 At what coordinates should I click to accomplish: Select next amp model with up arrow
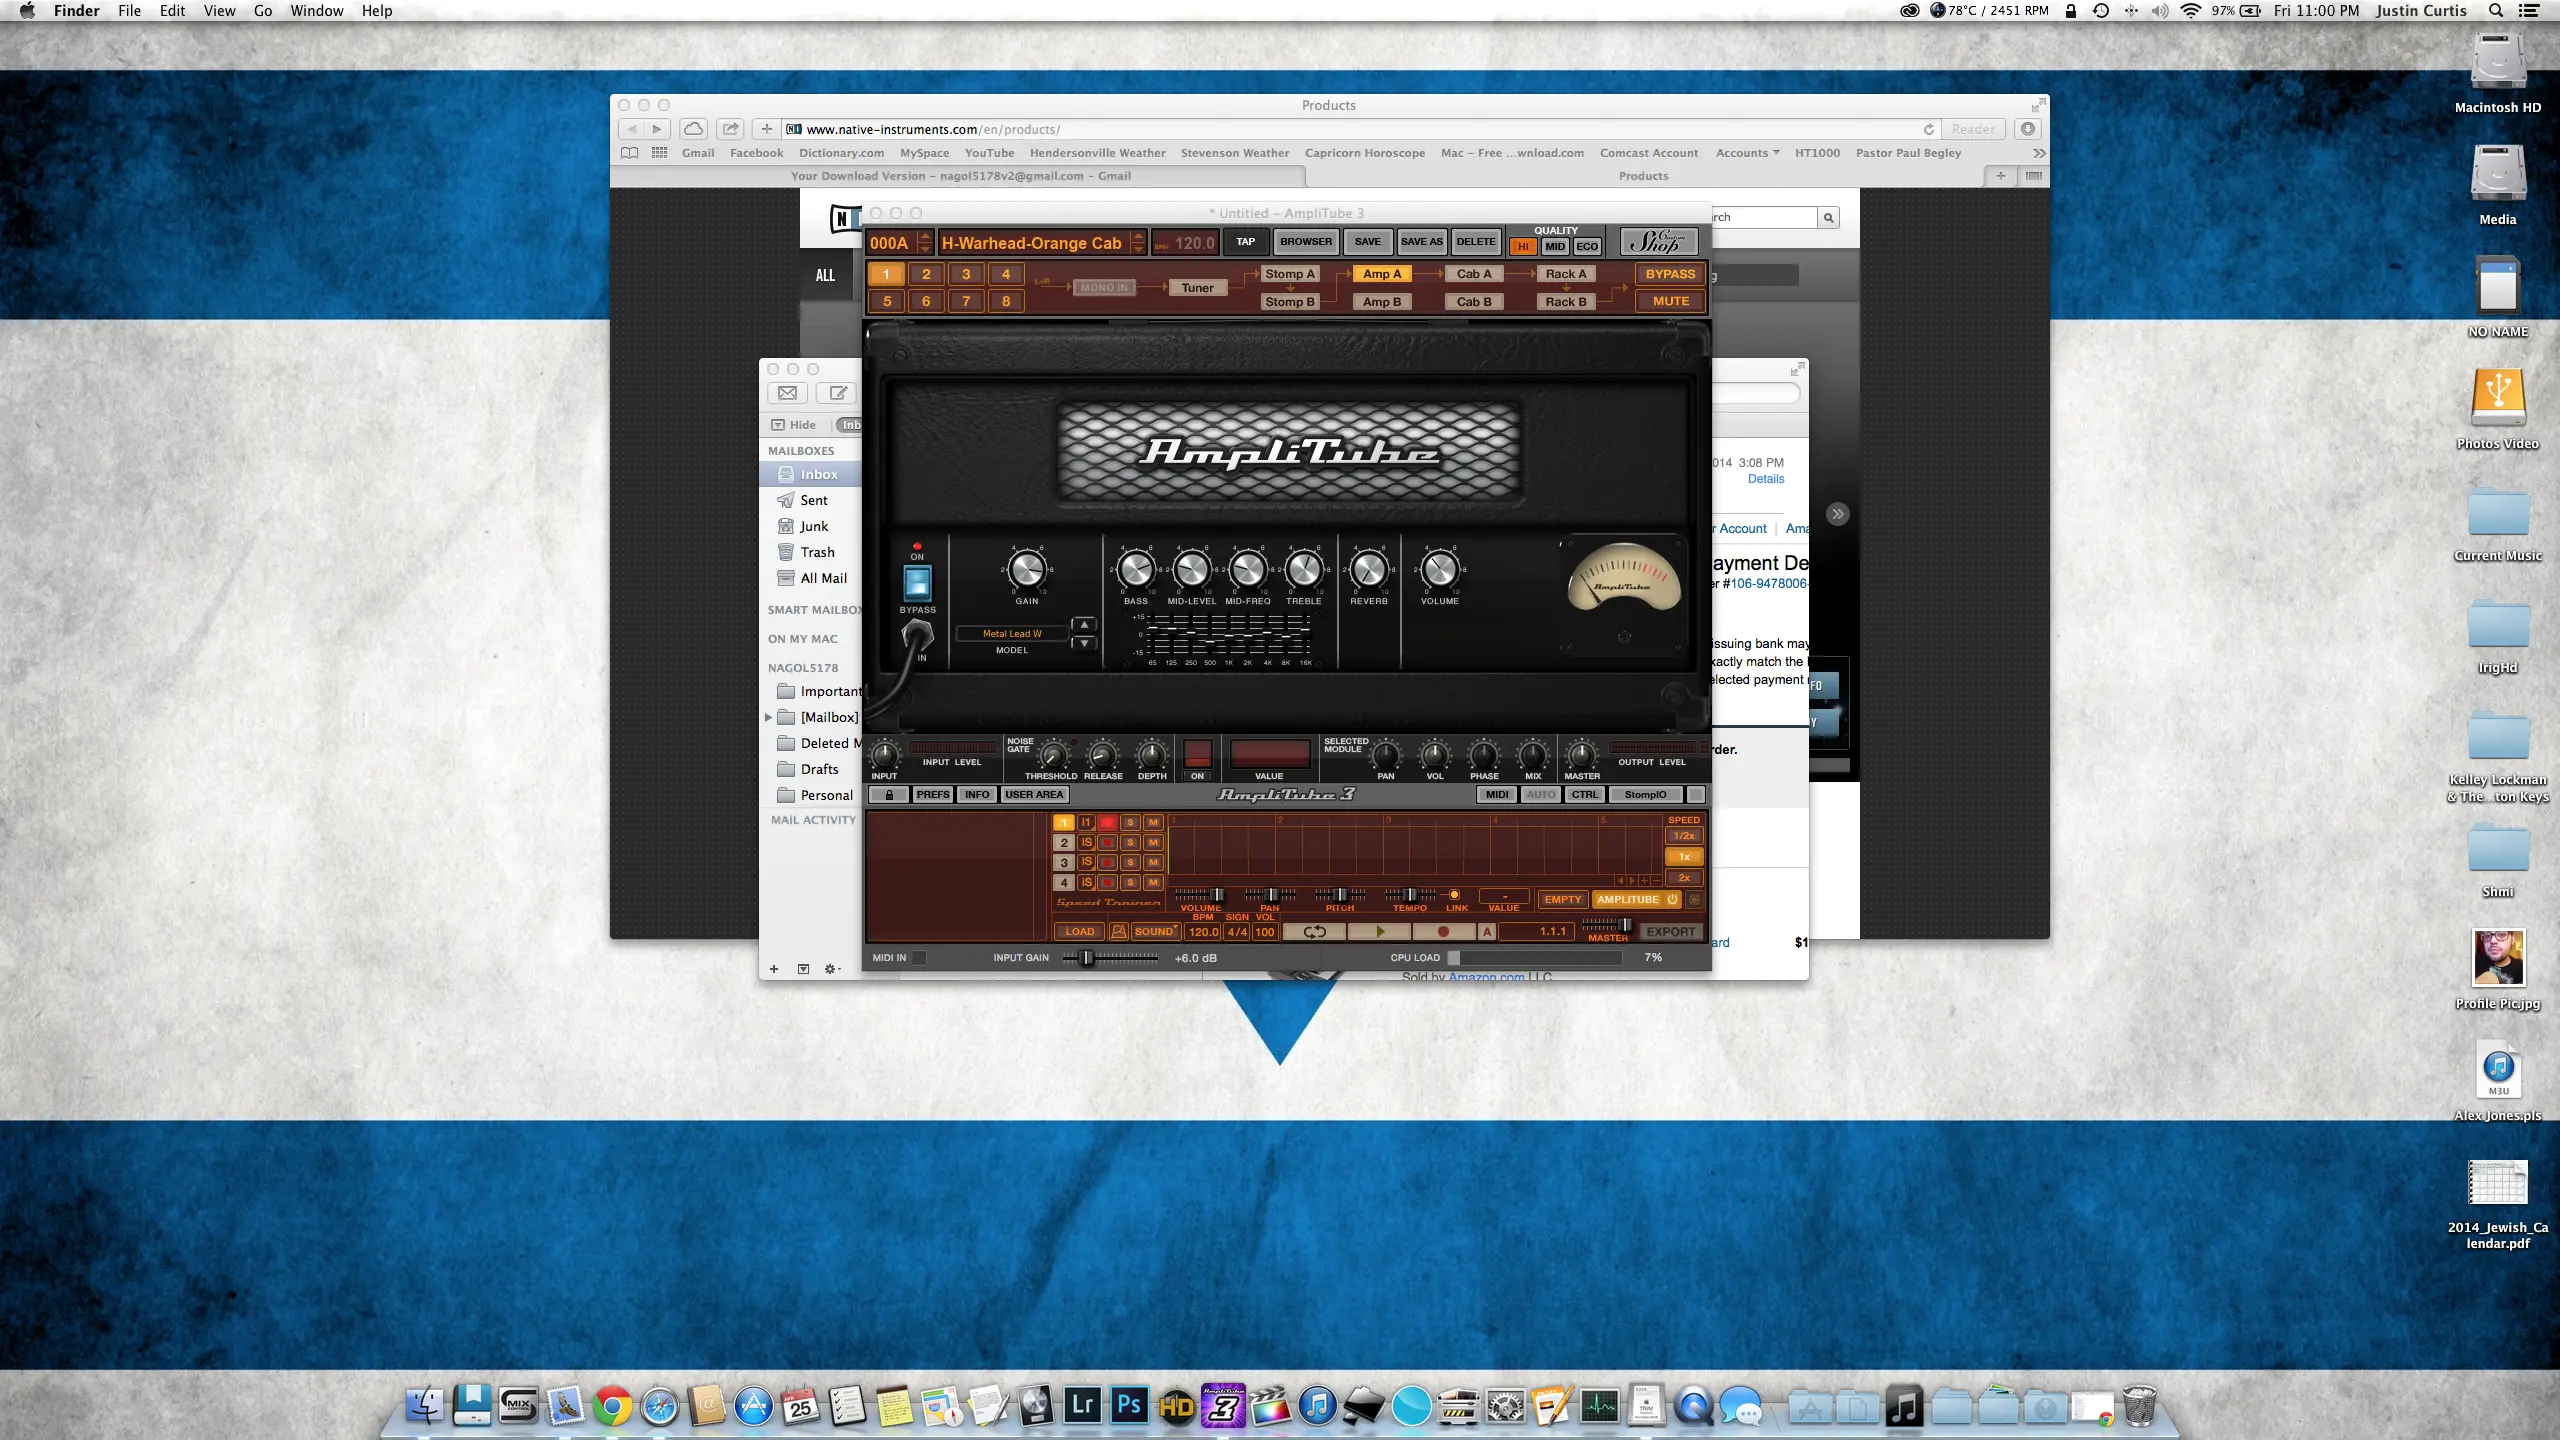tap(1084, 625)
